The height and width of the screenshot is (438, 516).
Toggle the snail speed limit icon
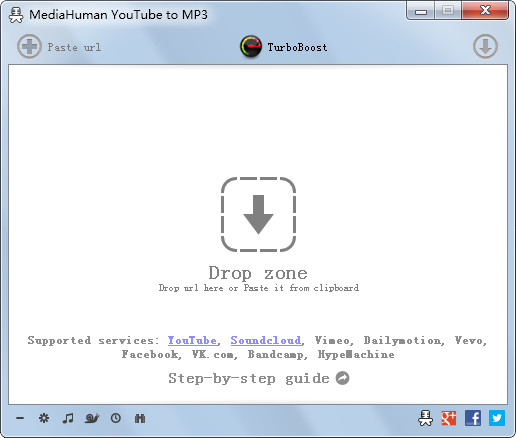click(92, 418)
